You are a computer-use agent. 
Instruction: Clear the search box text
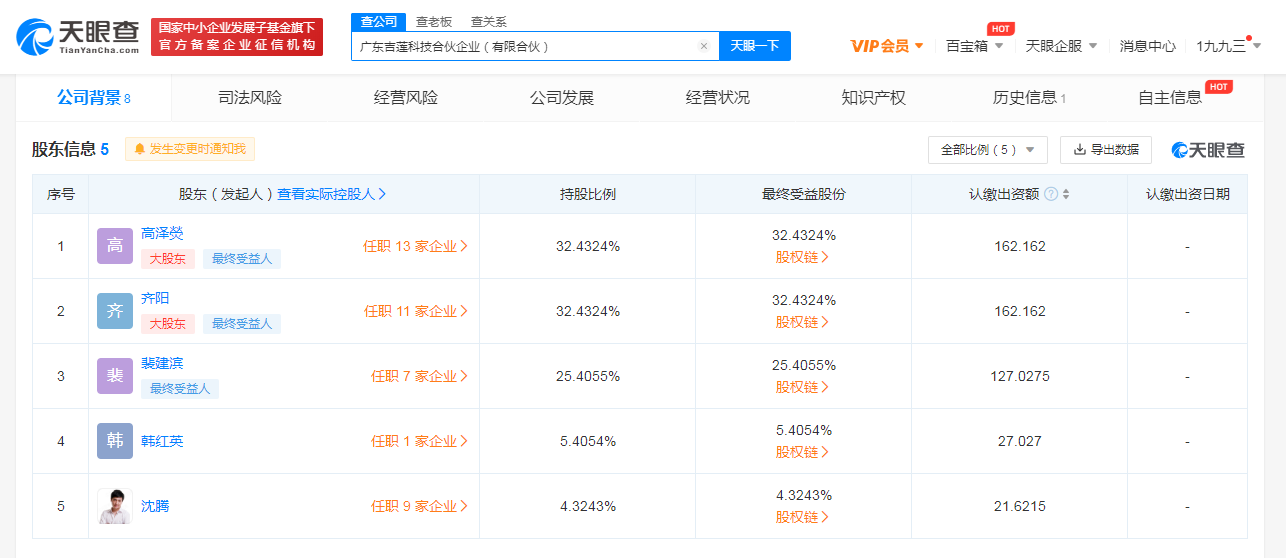pyautogui.click(x=703, y=46)
